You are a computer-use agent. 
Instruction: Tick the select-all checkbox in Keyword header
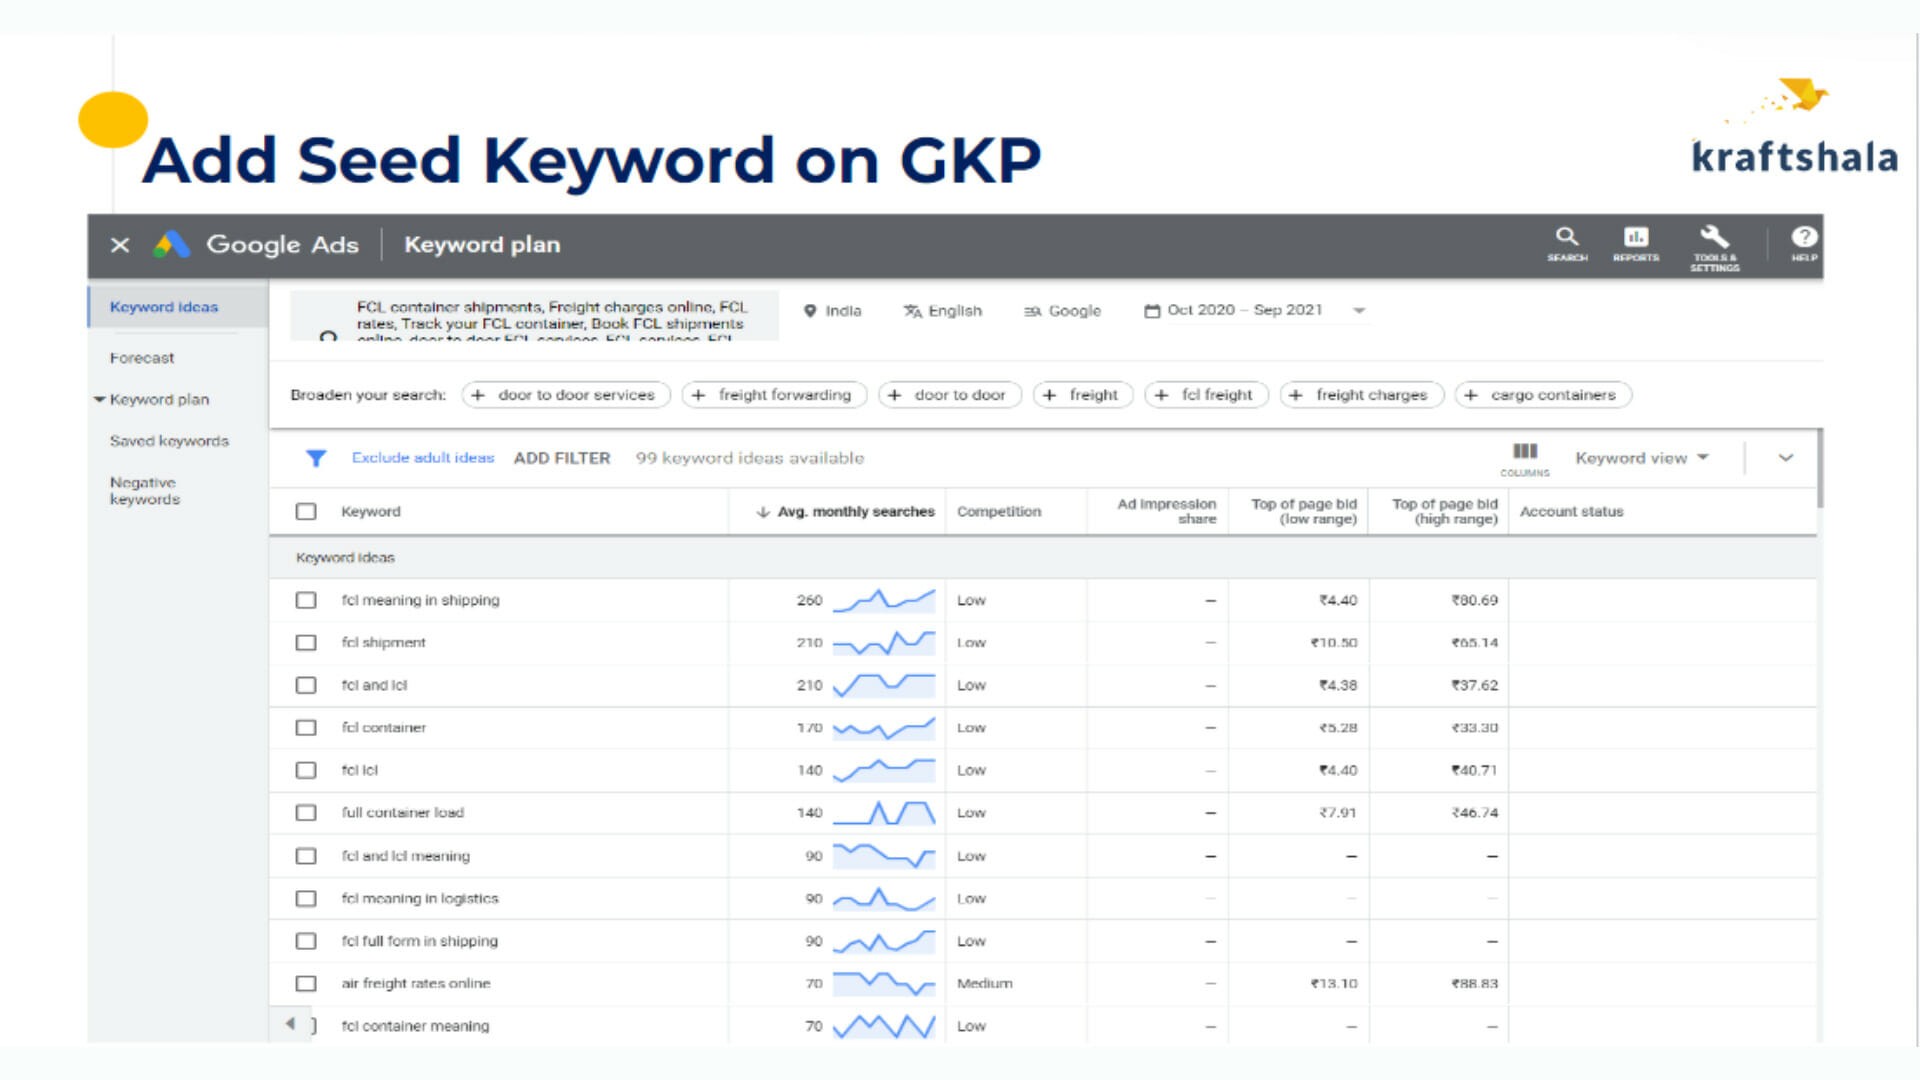[306, 512]
